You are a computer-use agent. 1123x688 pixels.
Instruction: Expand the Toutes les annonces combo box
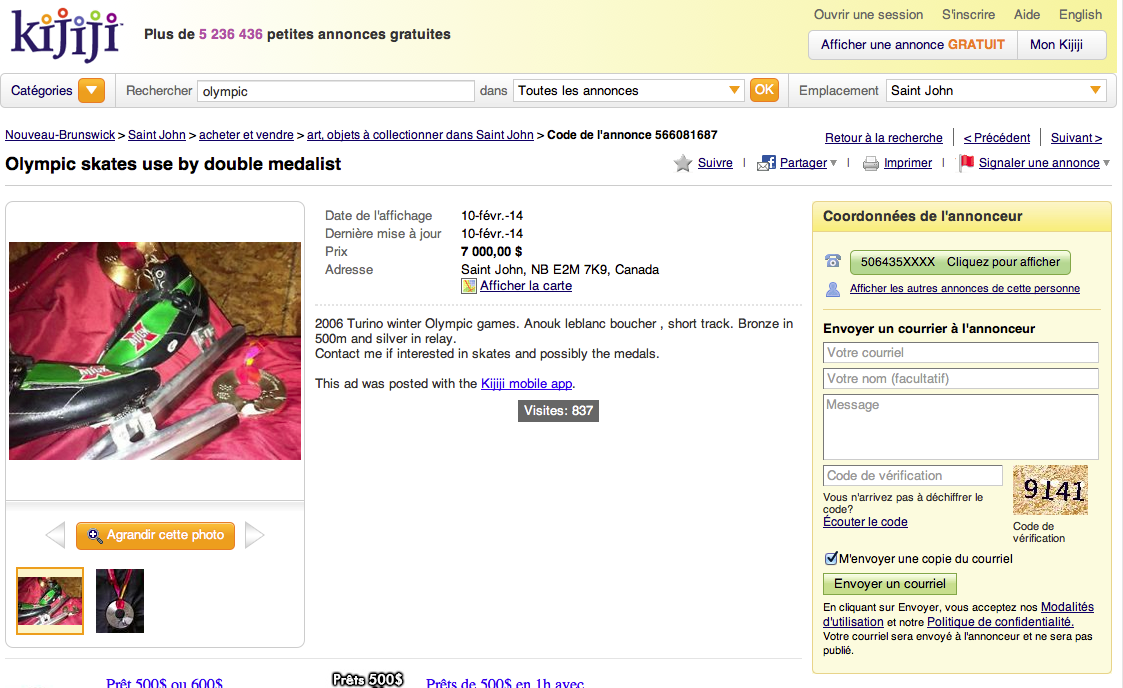[x=628, y=91]
